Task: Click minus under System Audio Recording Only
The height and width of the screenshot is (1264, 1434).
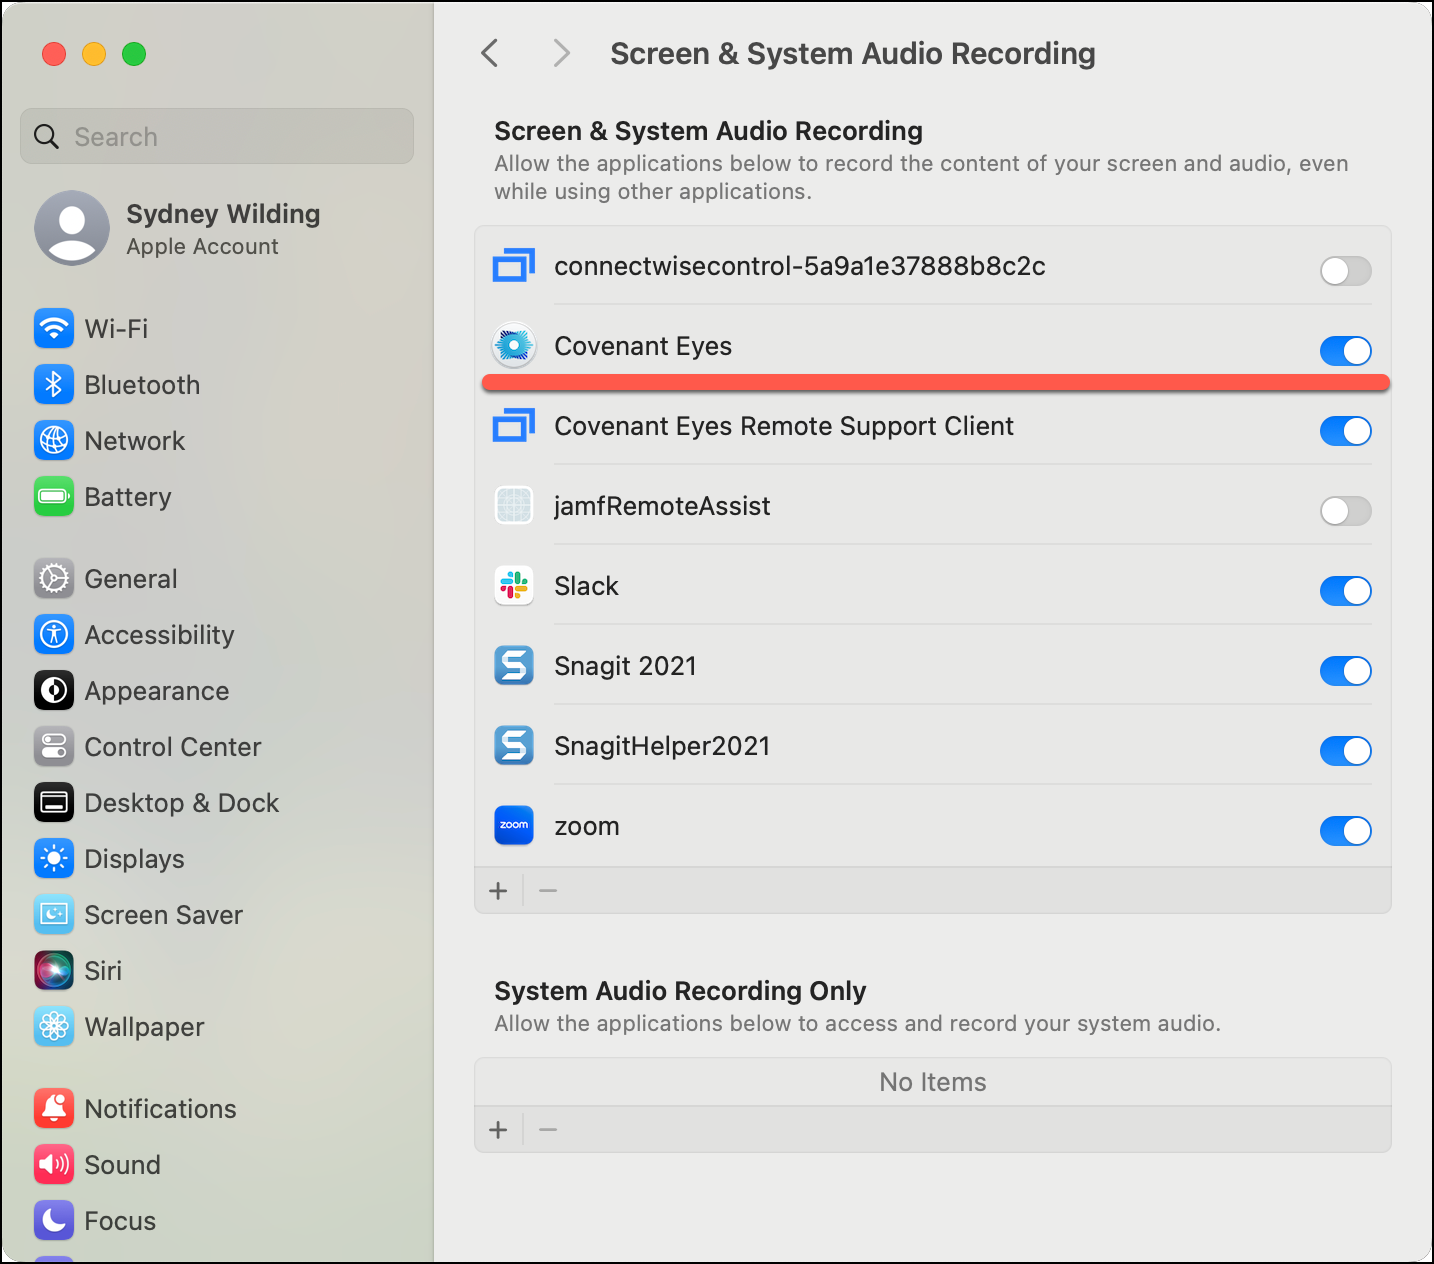Action: click(548, 1130)
